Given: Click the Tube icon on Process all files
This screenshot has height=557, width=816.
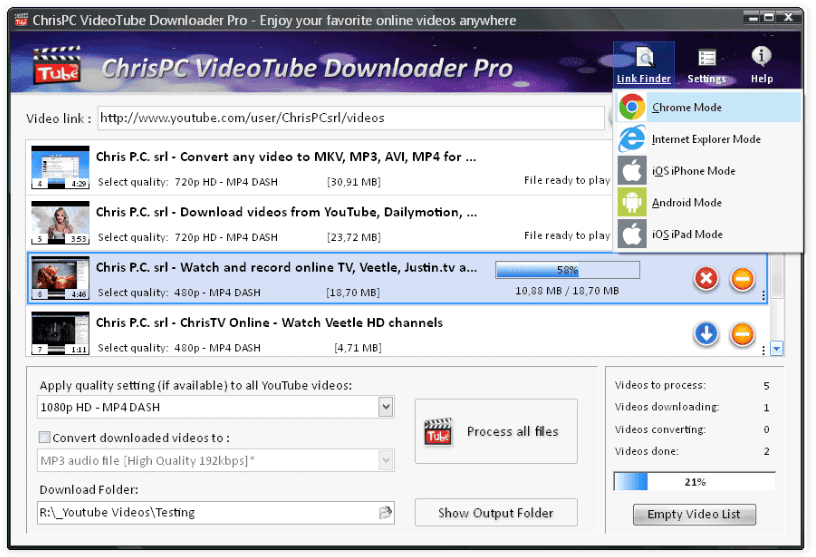Looking at the screenshot, I should click(438, 432).
